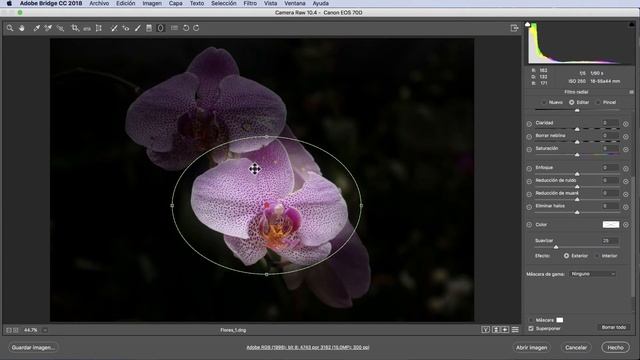Select the Transform tool

point(99,28)
